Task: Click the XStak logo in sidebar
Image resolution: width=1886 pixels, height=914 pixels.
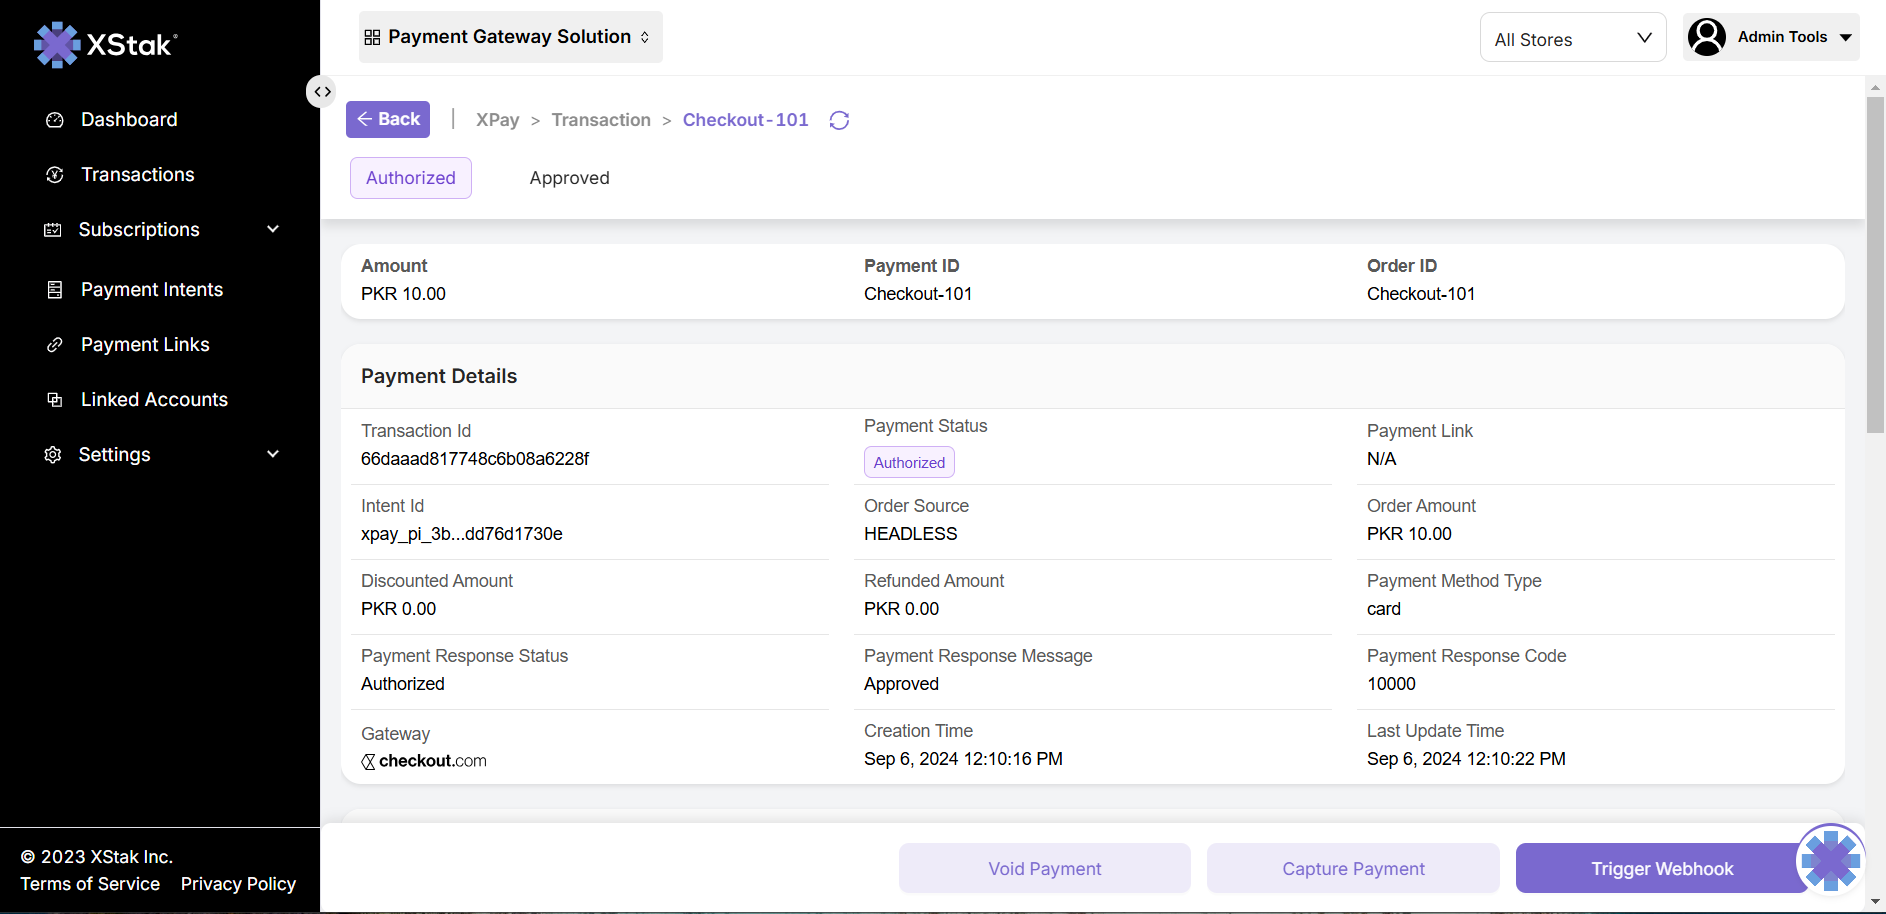Action: [x=105, y=44]
